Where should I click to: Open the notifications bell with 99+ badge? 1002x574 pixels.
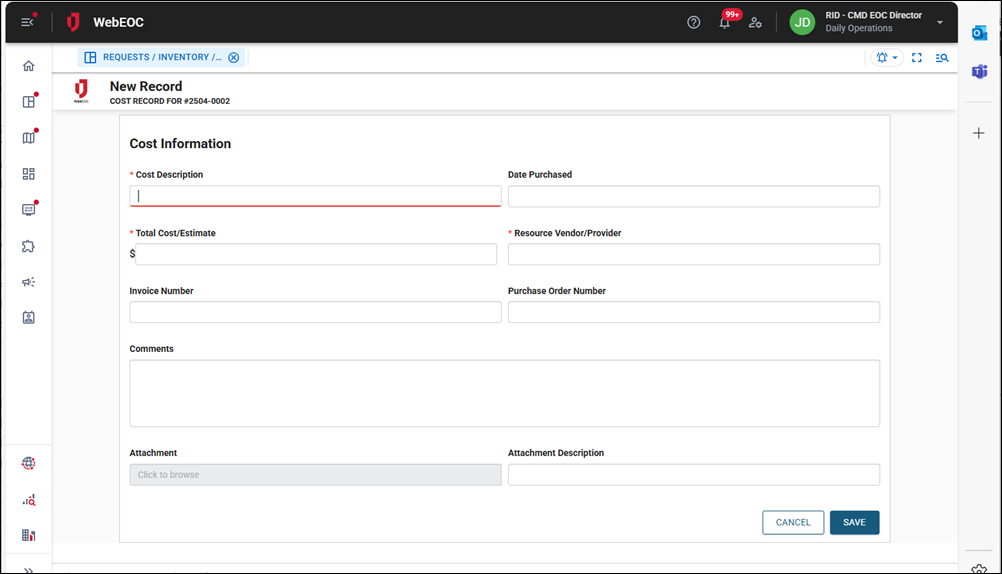pos(725,22)
